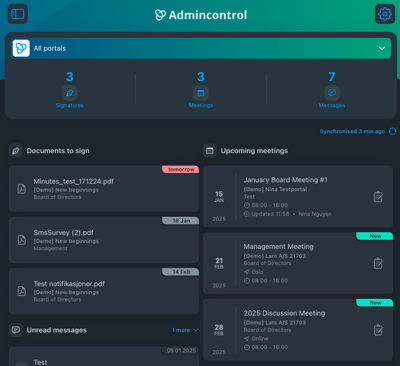Click the 14 Feb date badge
400x366 pixels.
(181, 272)
